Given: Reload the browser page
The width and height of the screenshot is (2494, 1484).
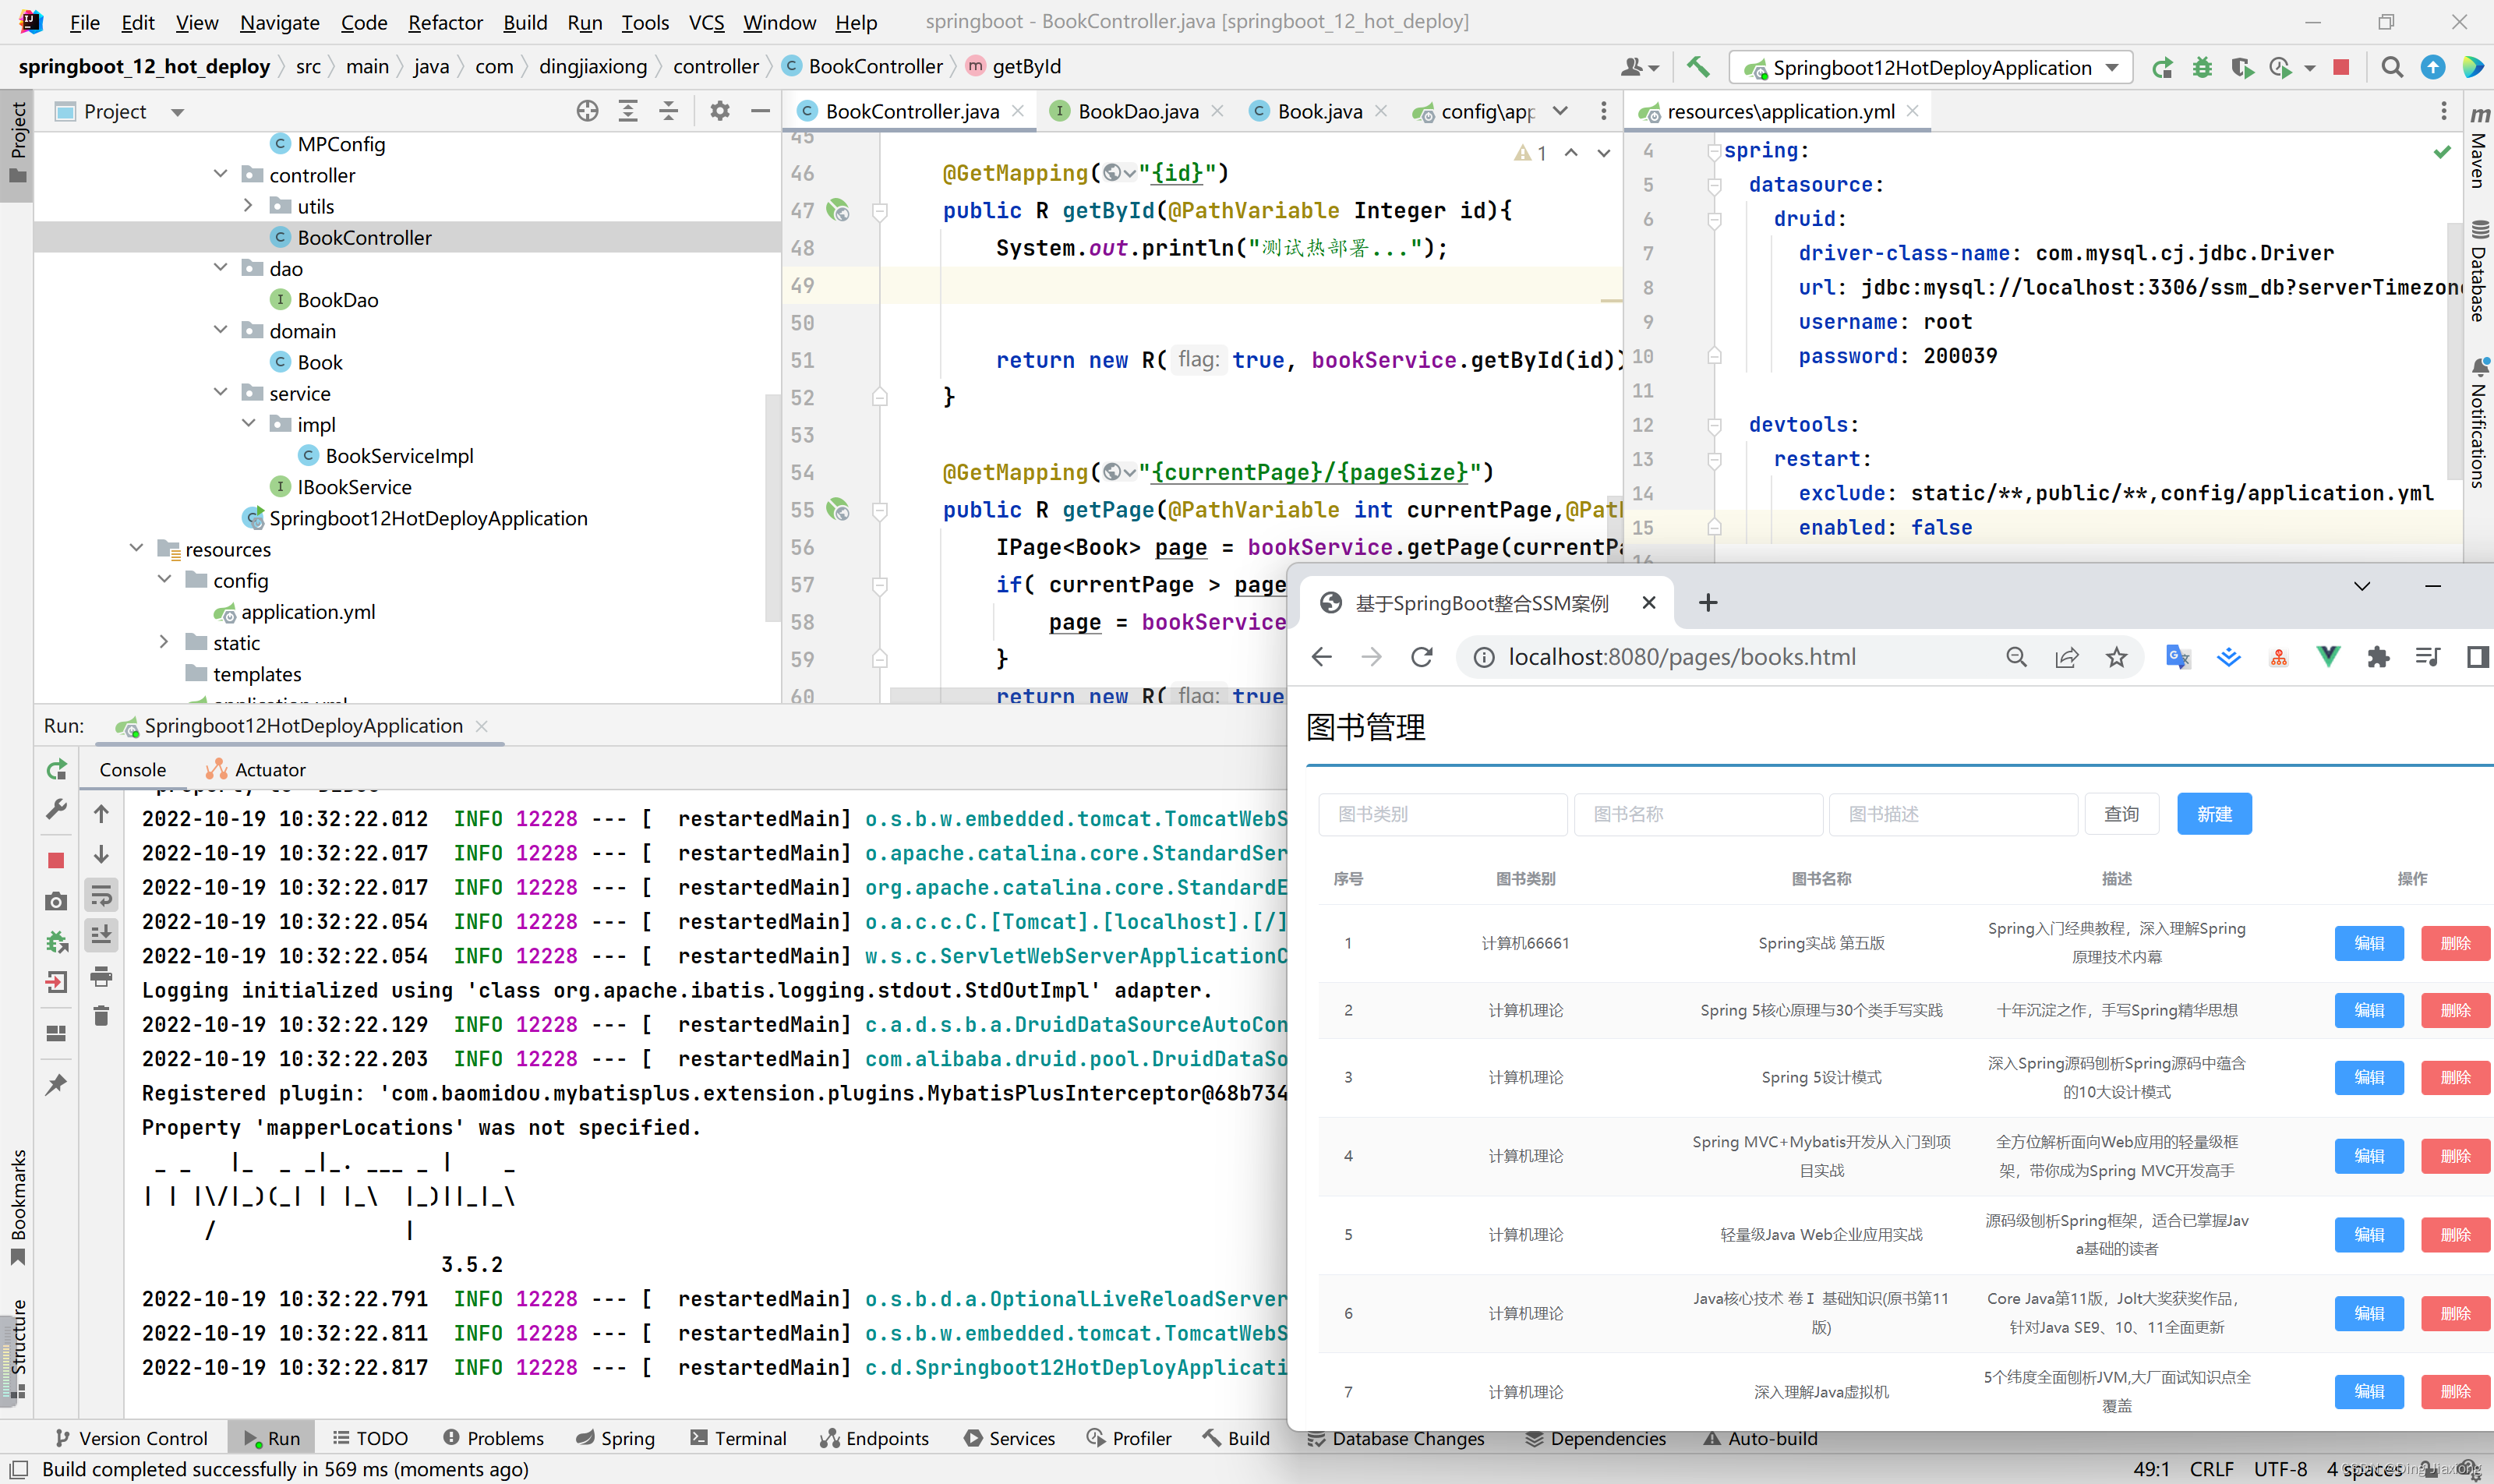Looking at the screenshot, I should pos(1421,657).
